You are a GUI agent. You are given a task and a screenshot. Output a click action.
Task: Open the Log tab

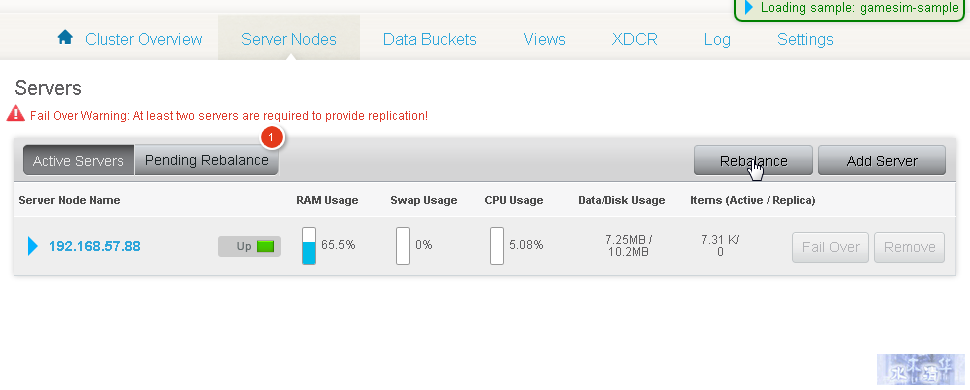point(717,40)
